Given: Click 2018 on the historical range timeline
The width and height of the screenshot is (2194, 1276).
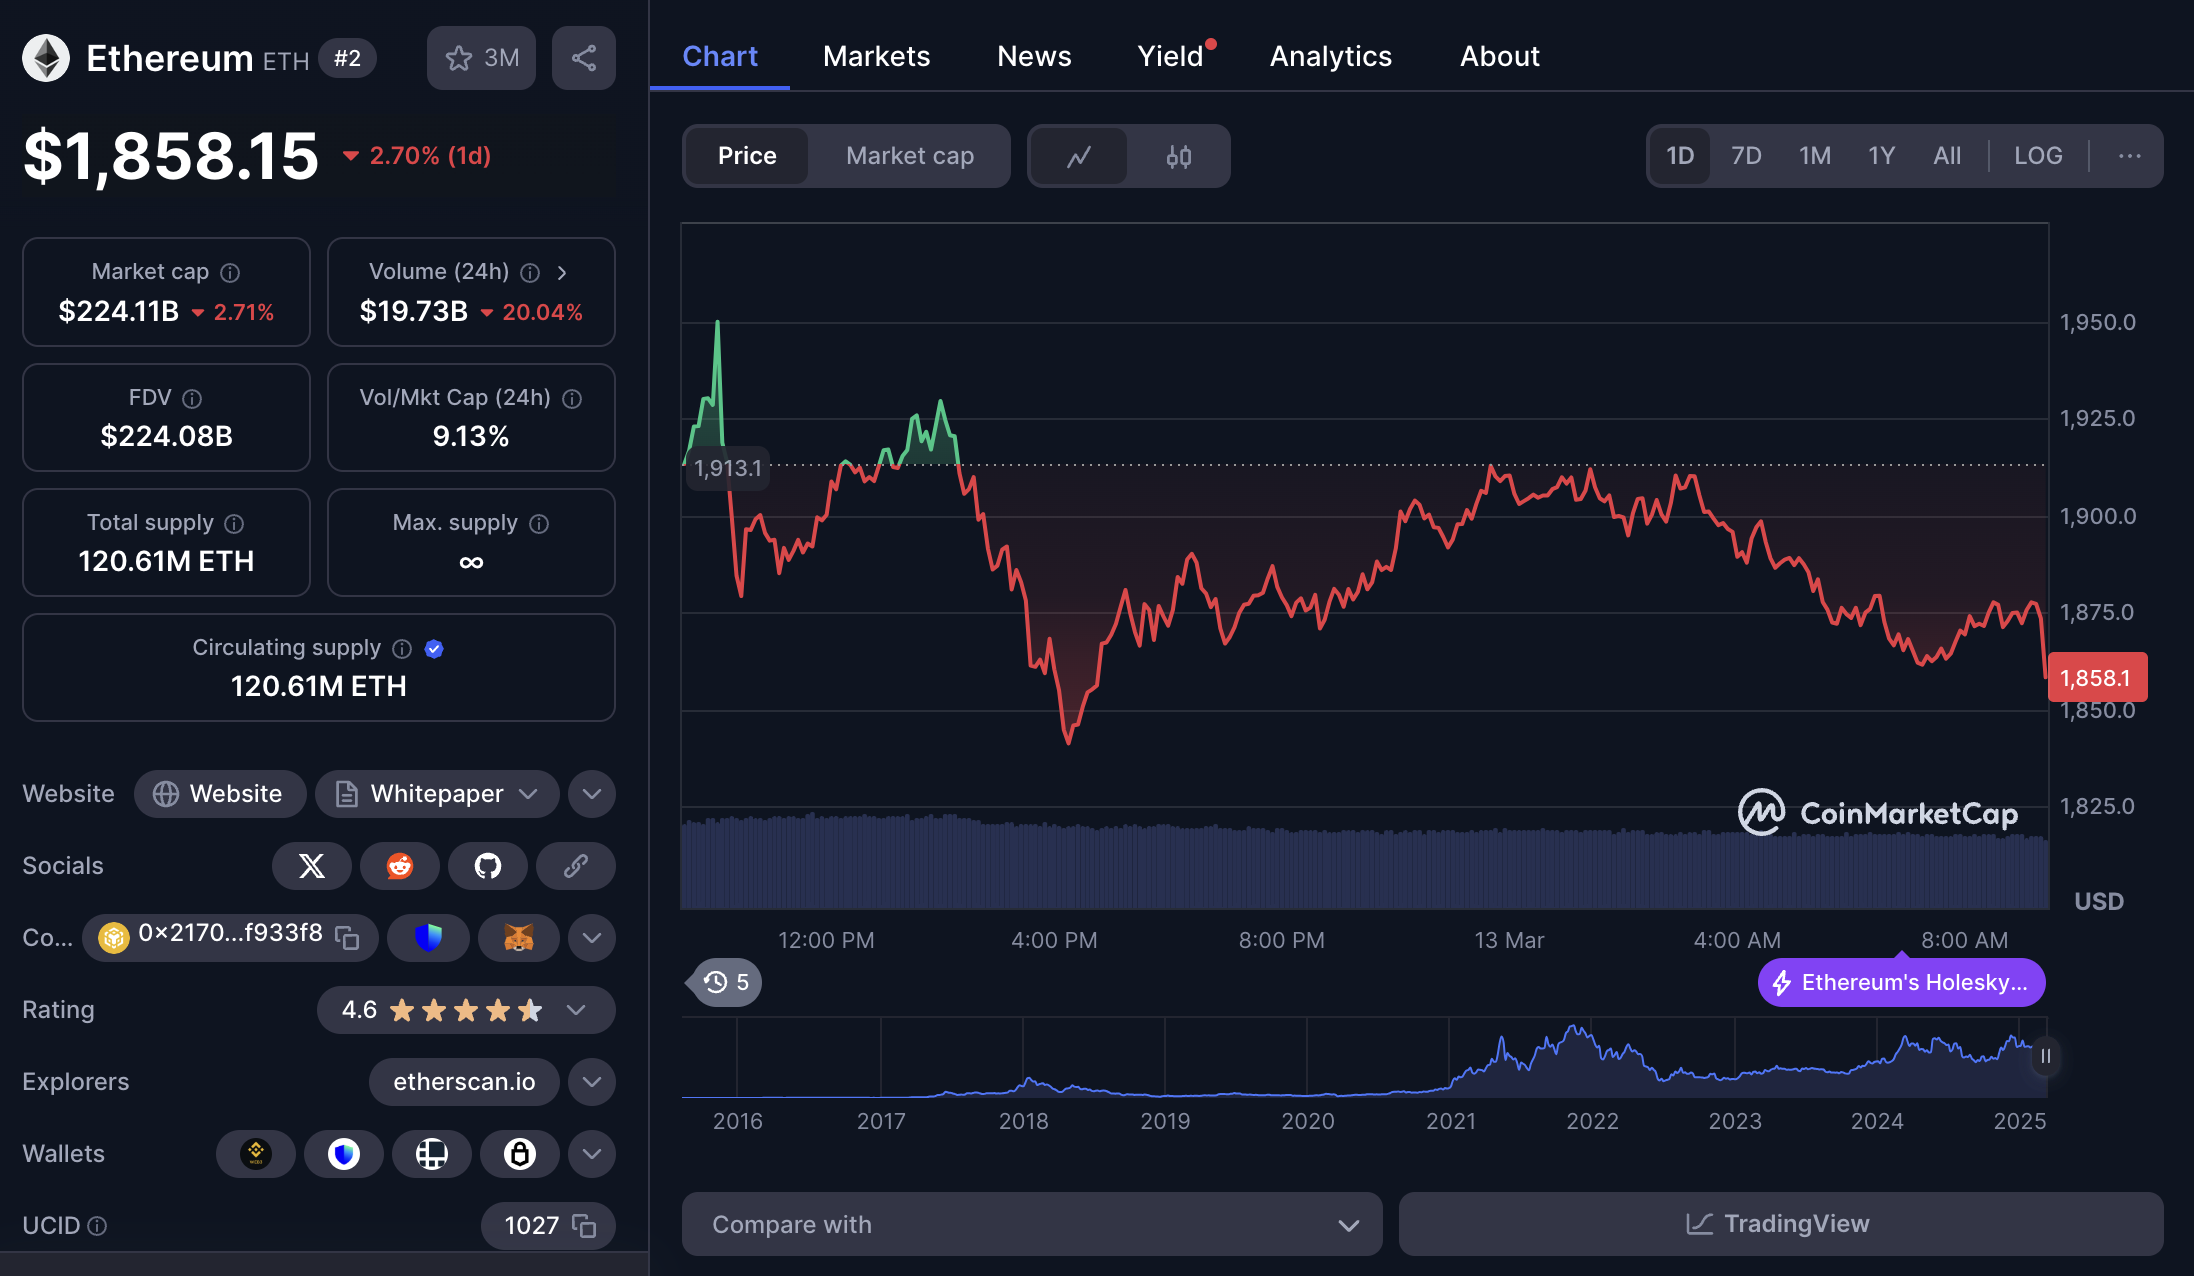Looking at the screenshot, I should [x=1024, y=1121].
